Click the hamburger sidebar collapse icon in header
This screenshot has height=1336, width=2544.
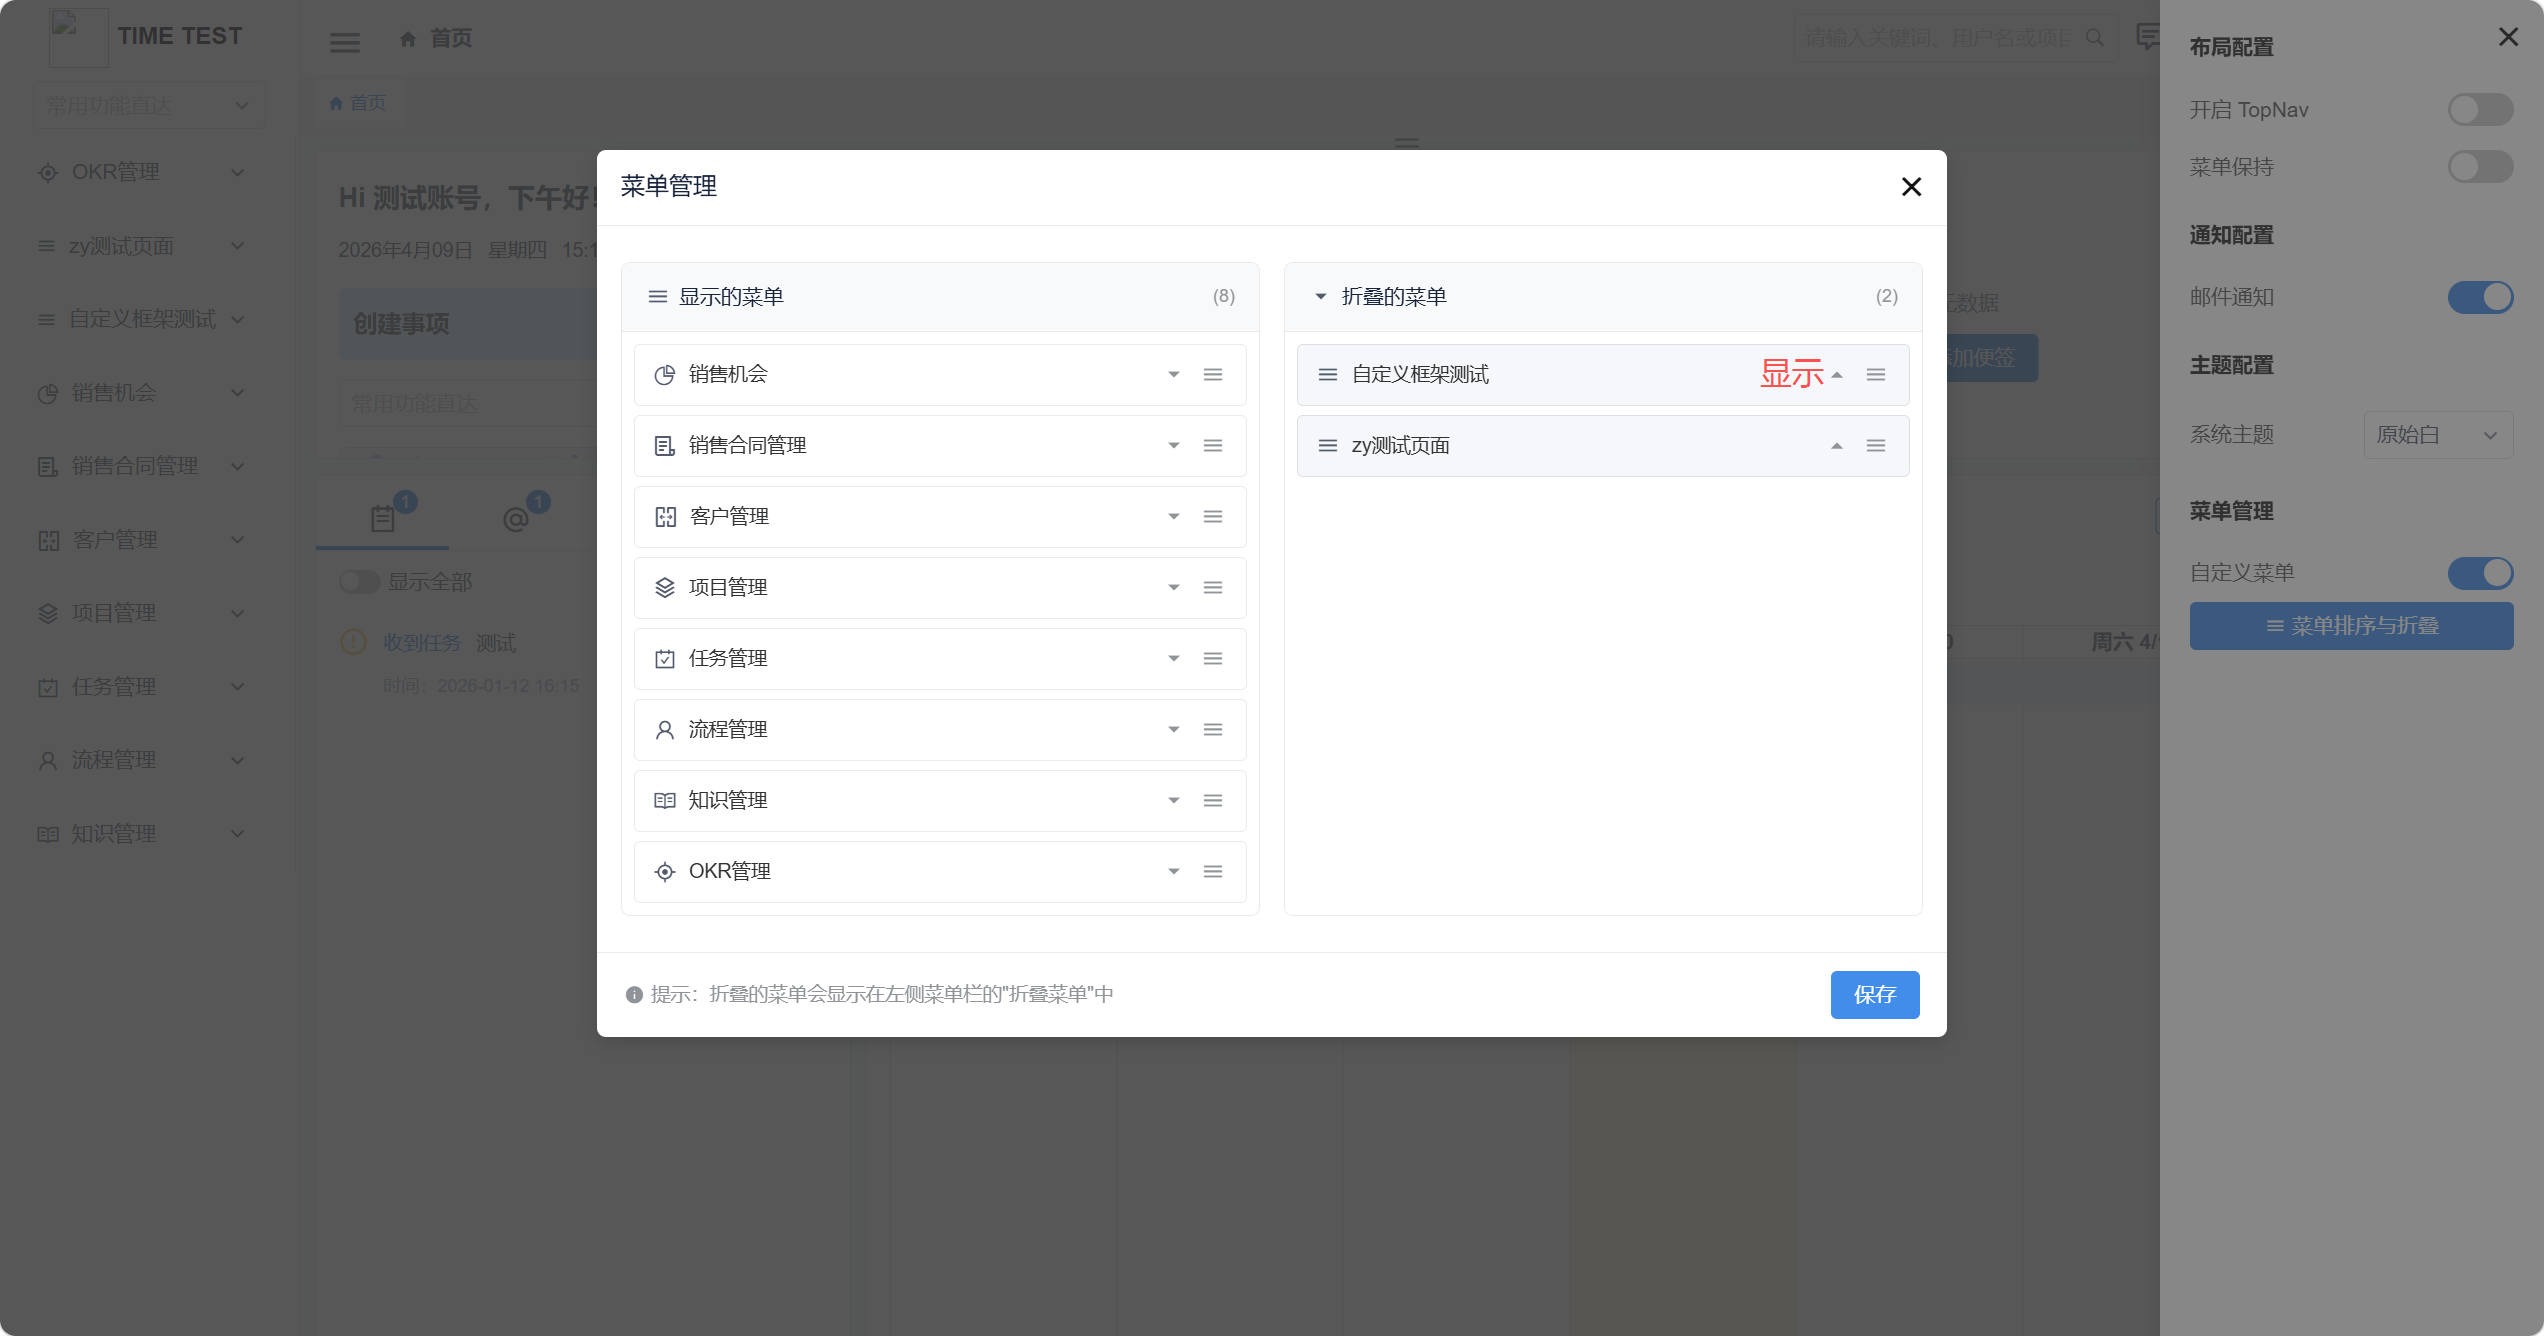345,42
